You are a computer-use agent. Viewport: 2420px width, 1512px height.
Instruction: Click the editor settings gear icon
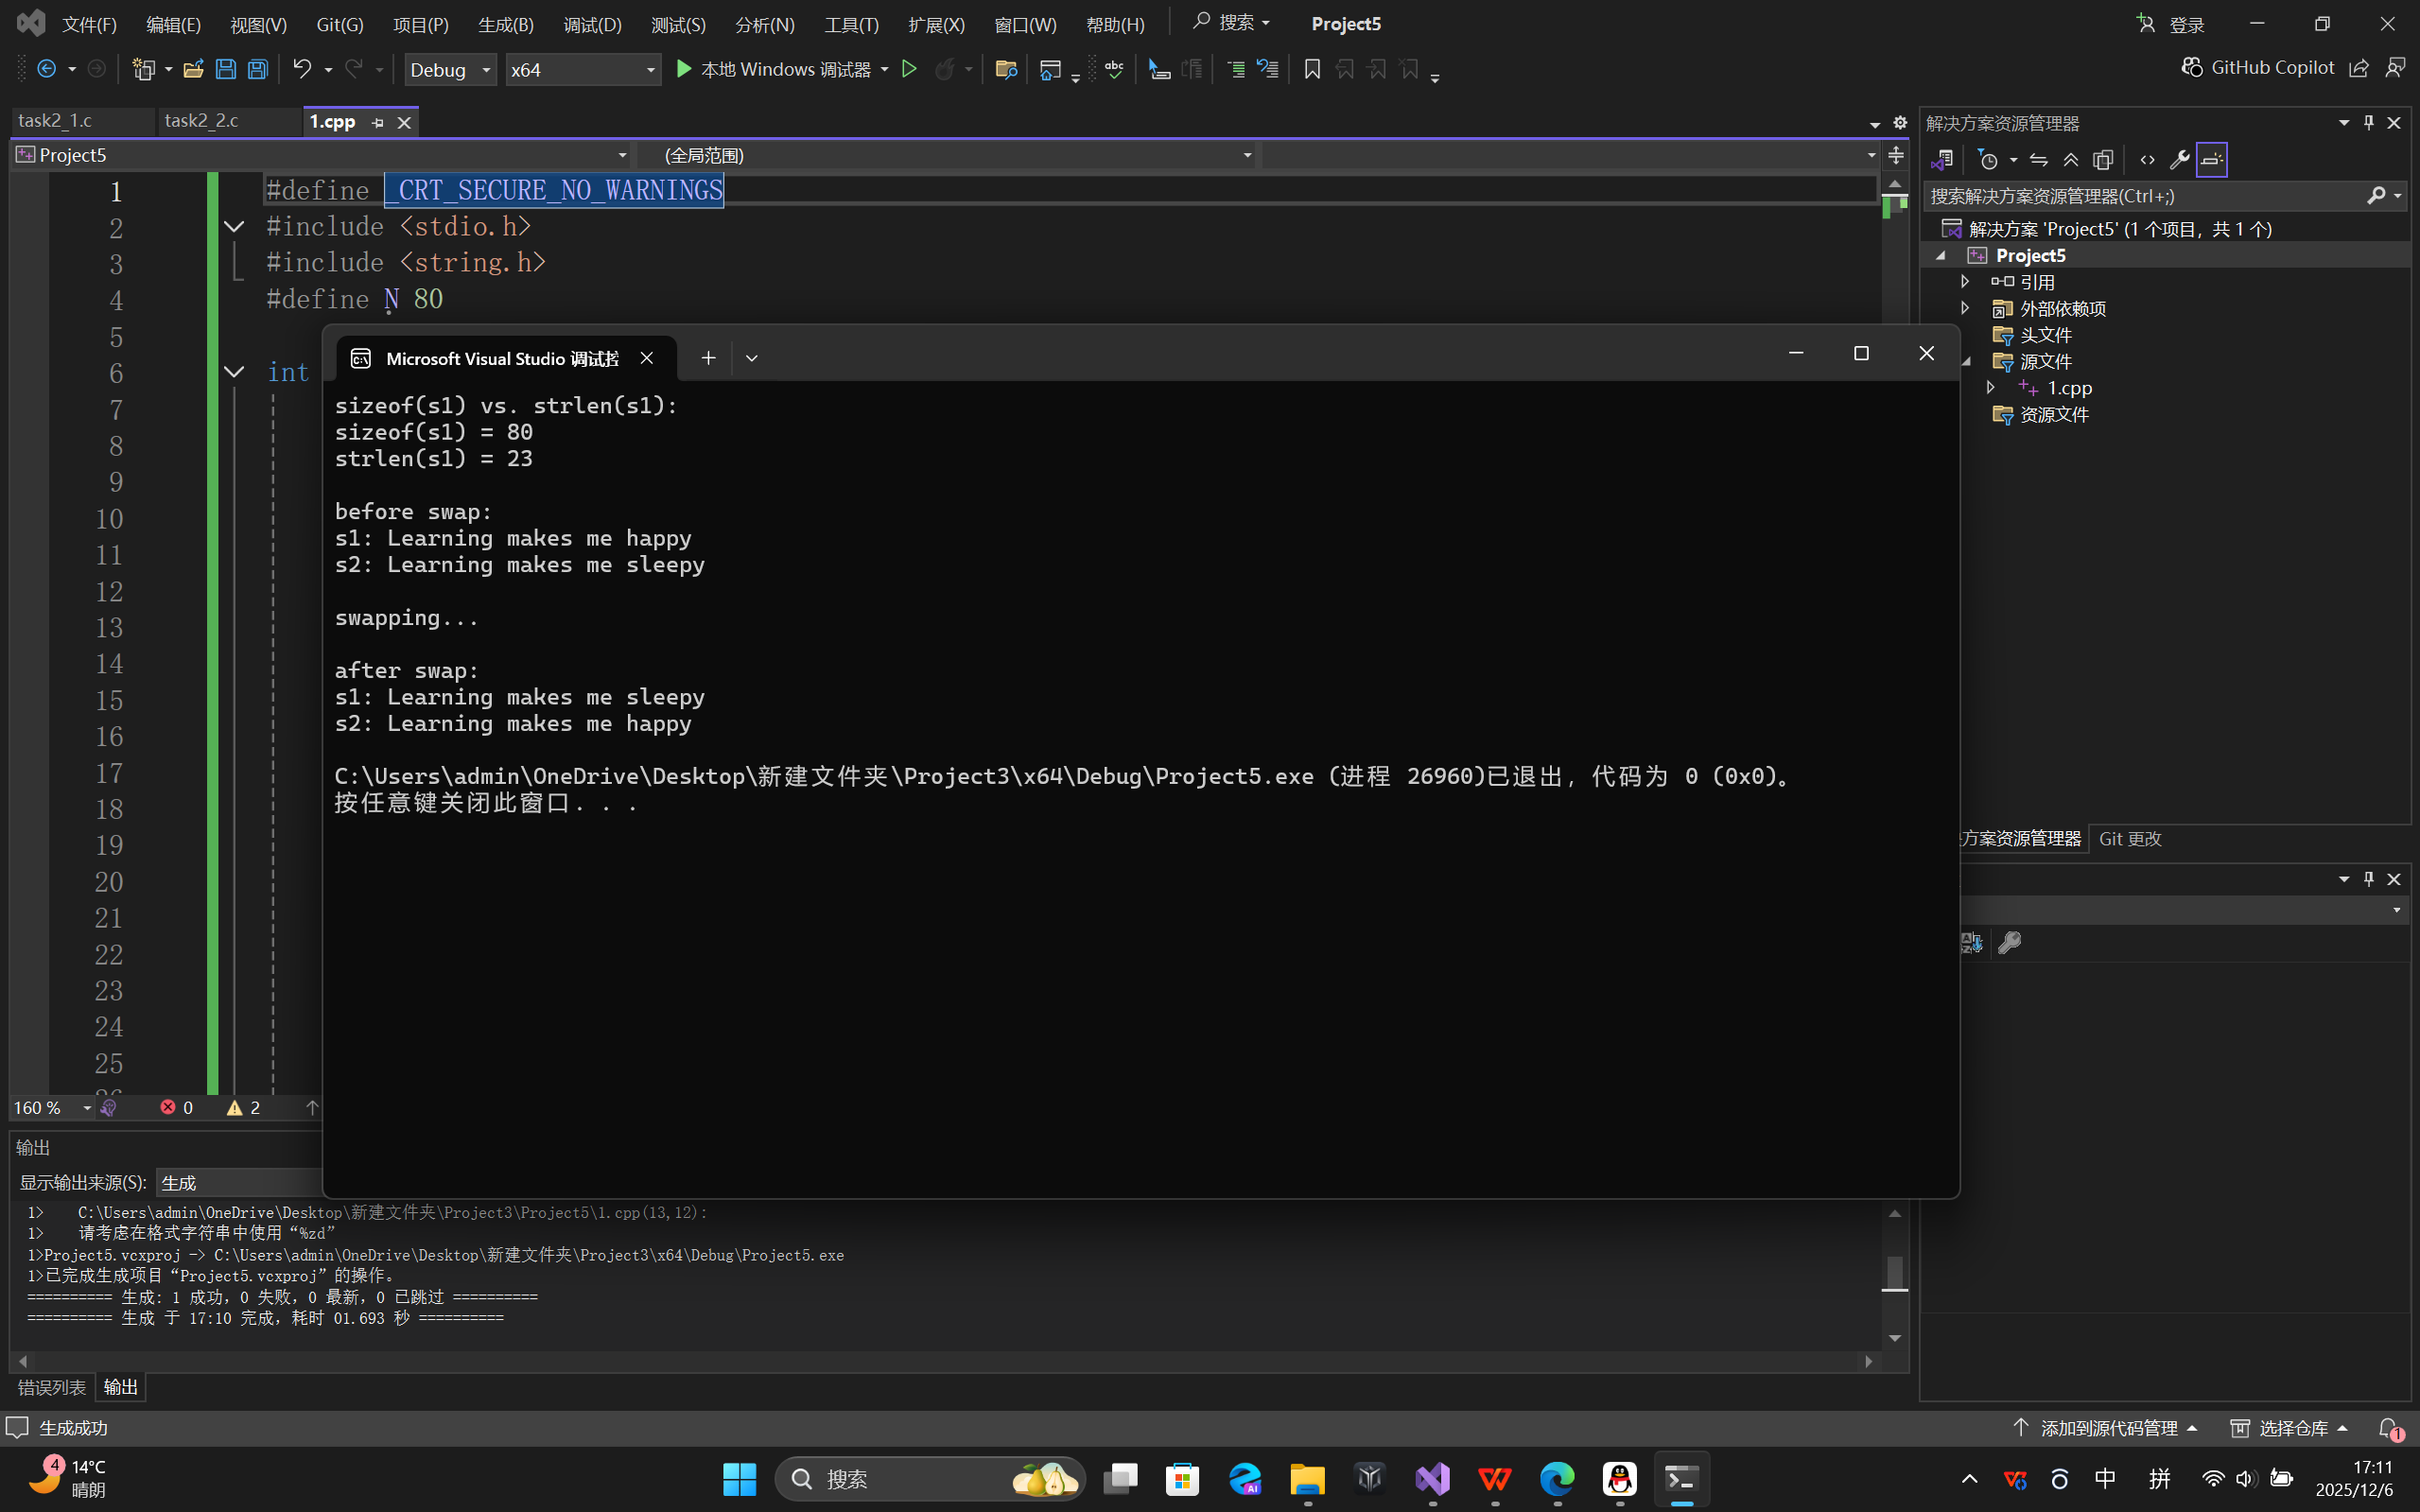[x=1900, y=122]
